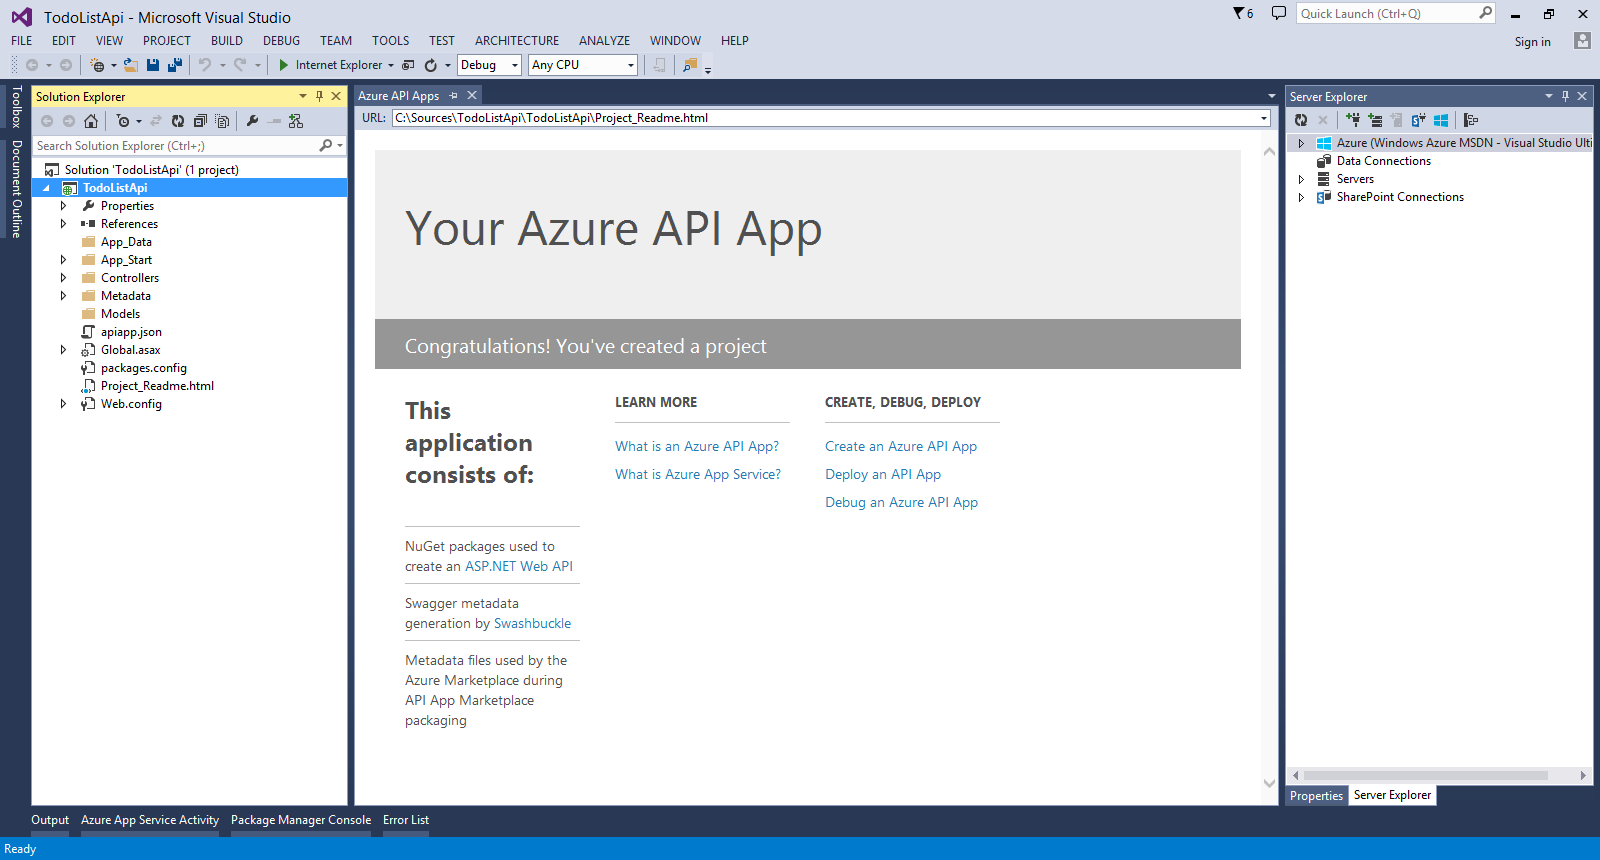Open the 'Debug an Azure API App' link
Image resolution: width=1600 pixels, height=860 pixels.
tap(901, 502)
